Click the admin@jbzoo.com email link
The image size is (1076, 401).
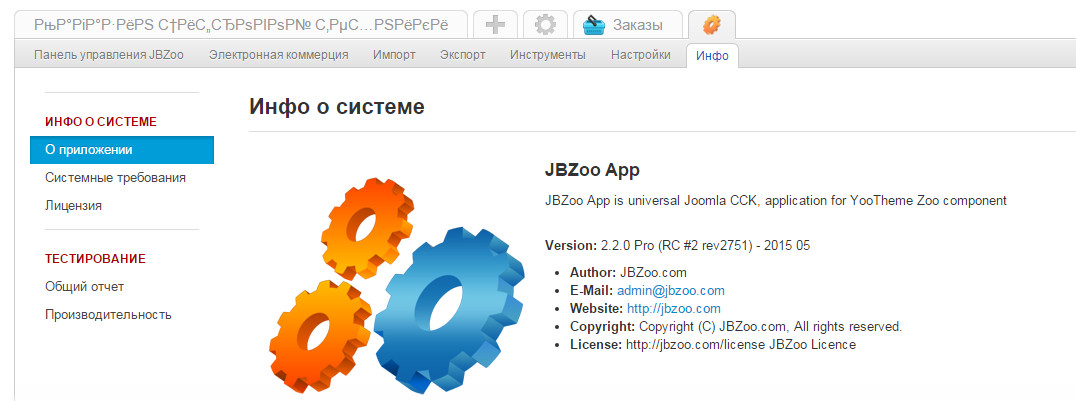670,290
